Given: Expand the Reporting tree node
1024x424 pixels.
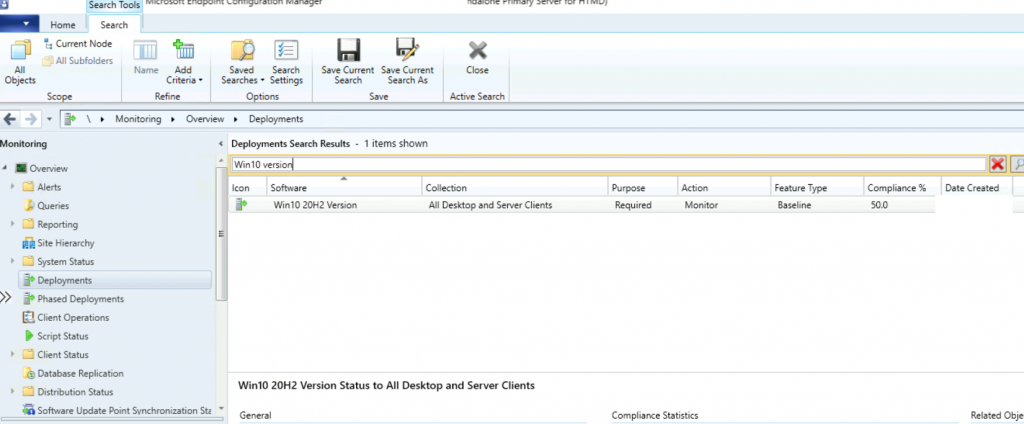Looking at the screenshot, I should pyautogui.click(x=12, y=224).
